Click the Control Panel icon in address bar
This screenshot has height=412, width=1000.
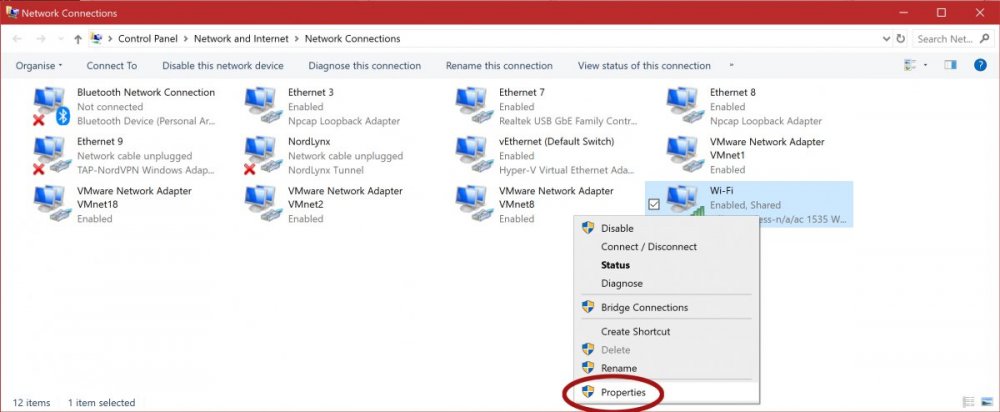click(96, 38)
